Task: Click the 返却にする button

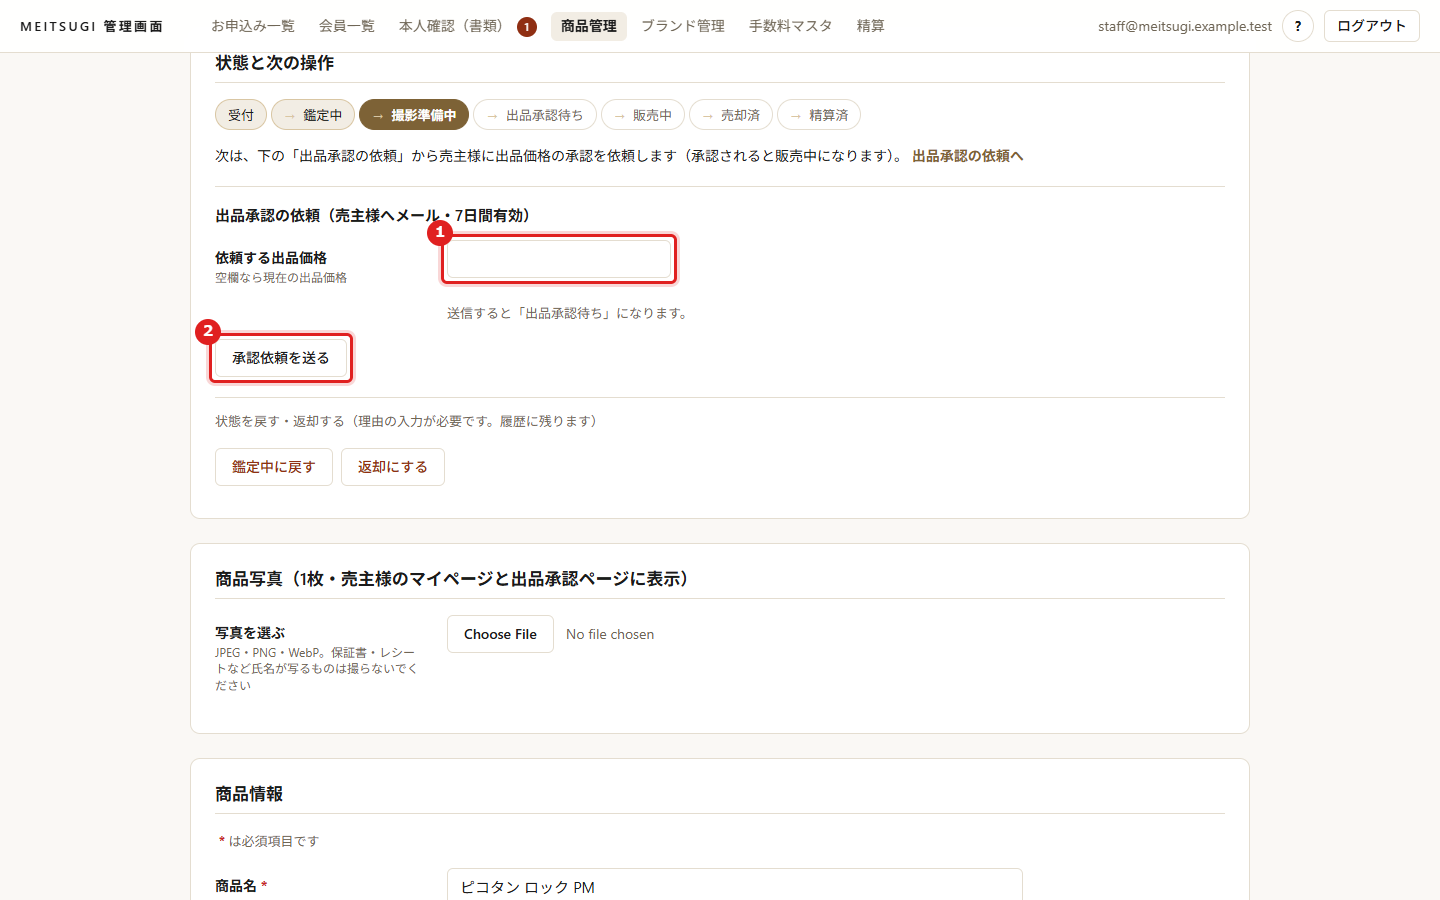Action: tap(393, 467)
